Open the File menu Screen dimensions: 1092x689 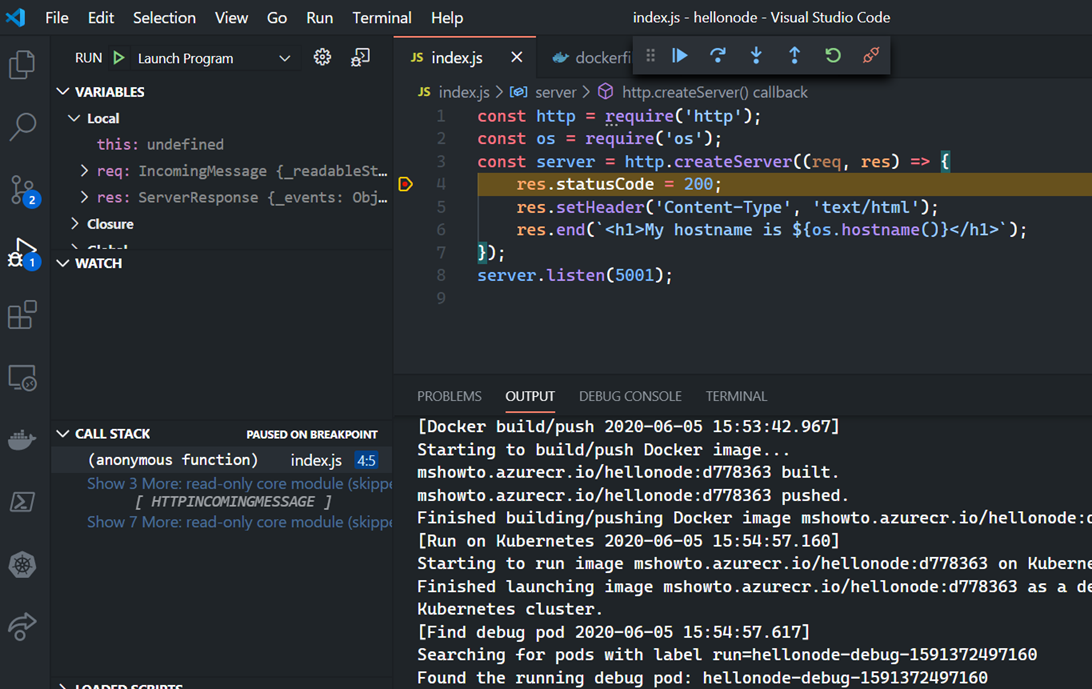coord(56,17)
